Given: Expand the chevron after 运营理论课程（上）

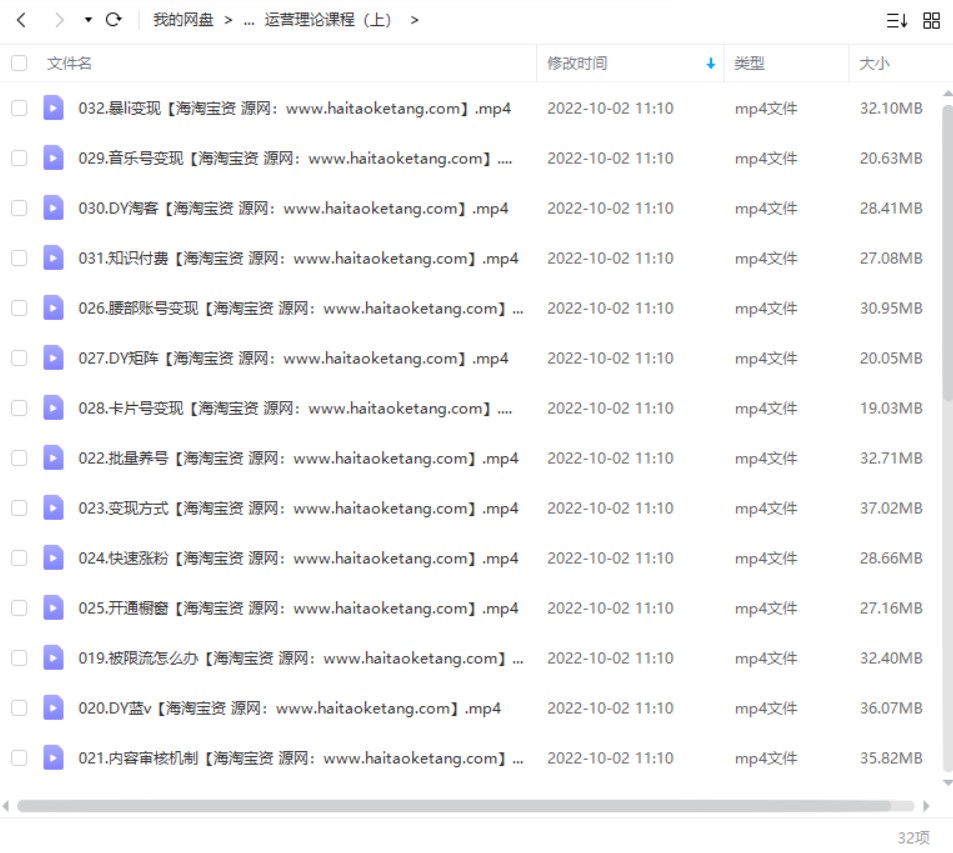Looking at the screenshot, I should coord(415,20).
